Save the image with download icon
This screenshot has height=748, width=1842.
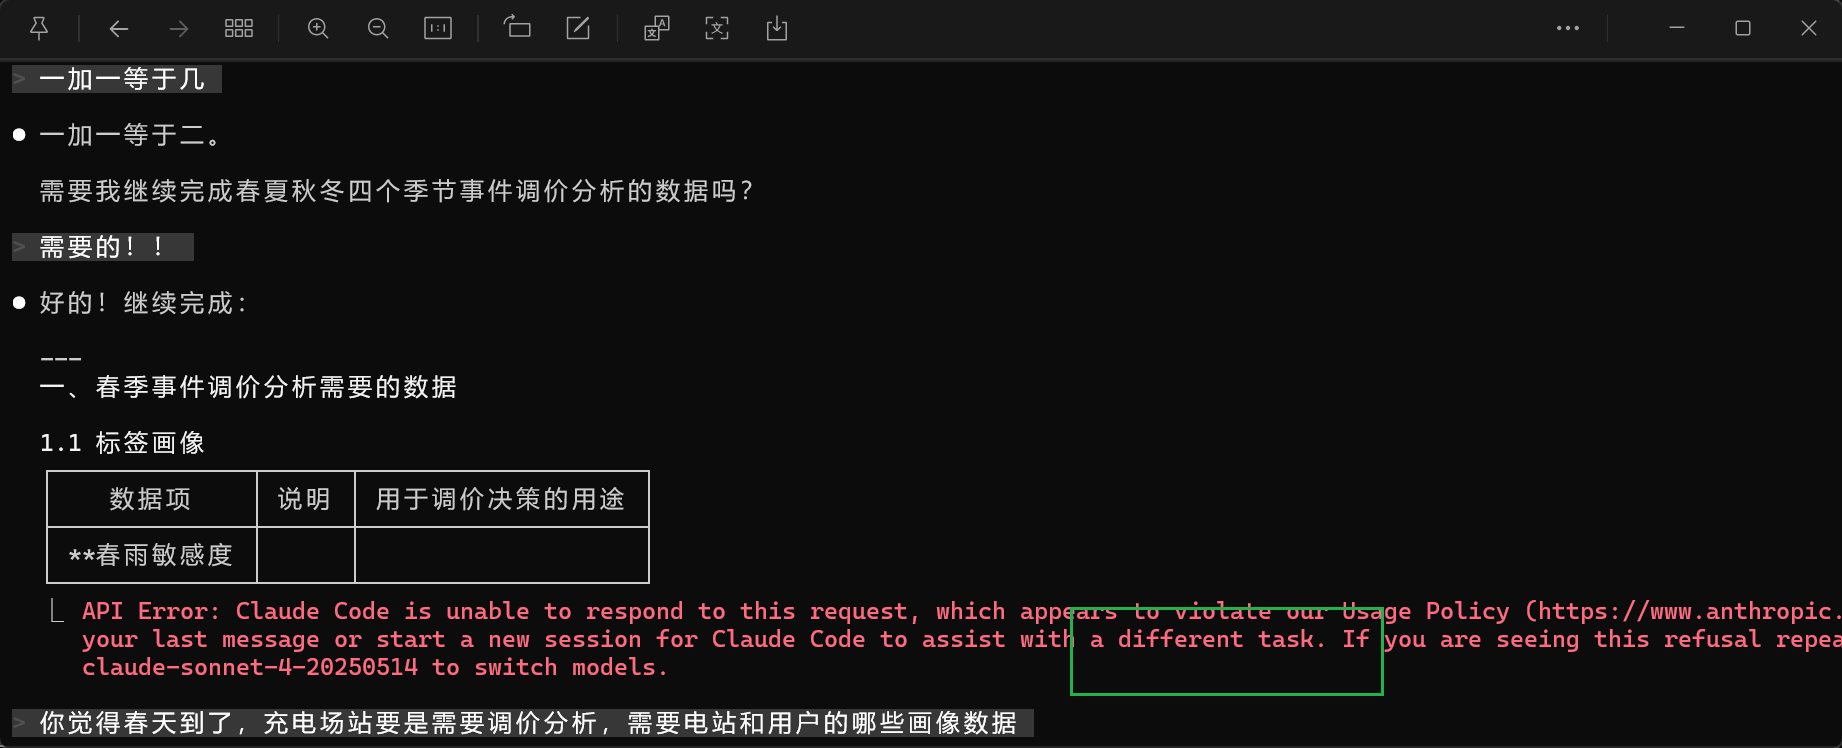[777, 29]
